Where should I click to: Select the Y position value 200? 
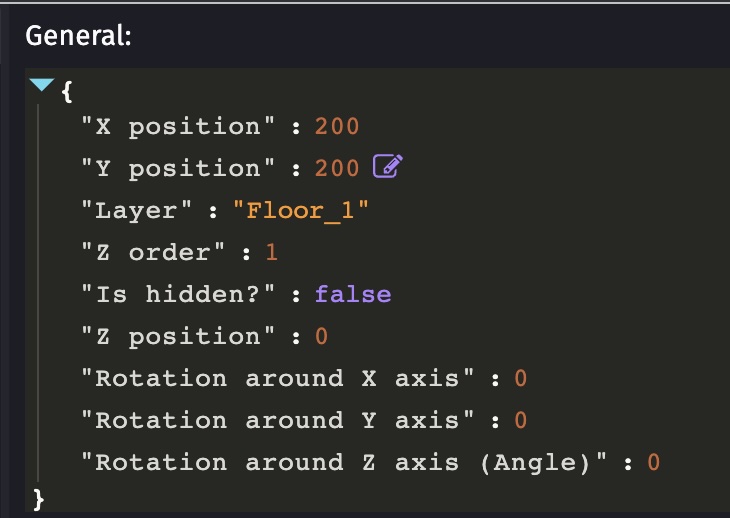click(x=337, y=168)
